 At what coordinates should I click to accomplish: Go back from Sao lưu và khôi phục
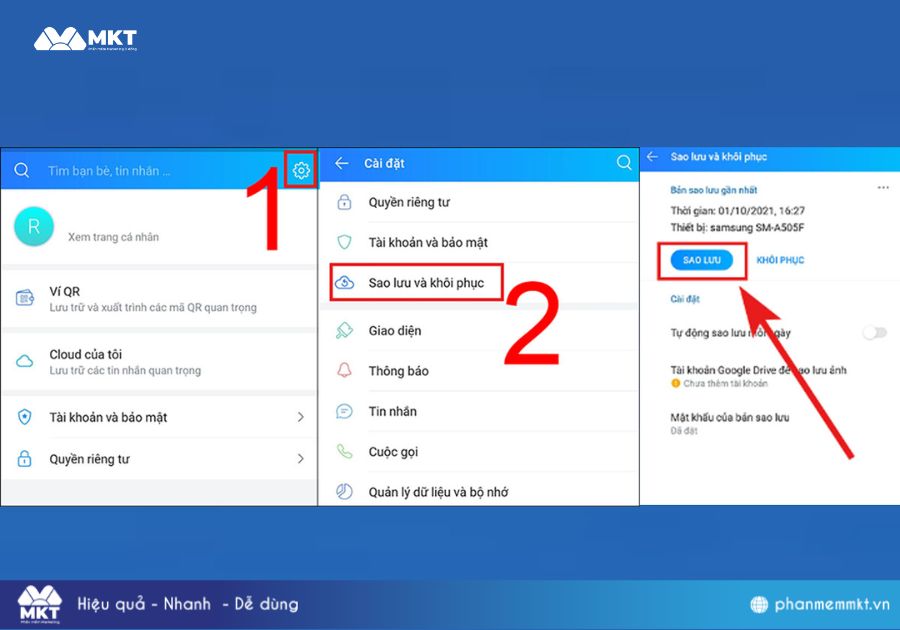(x=653, y=157)
